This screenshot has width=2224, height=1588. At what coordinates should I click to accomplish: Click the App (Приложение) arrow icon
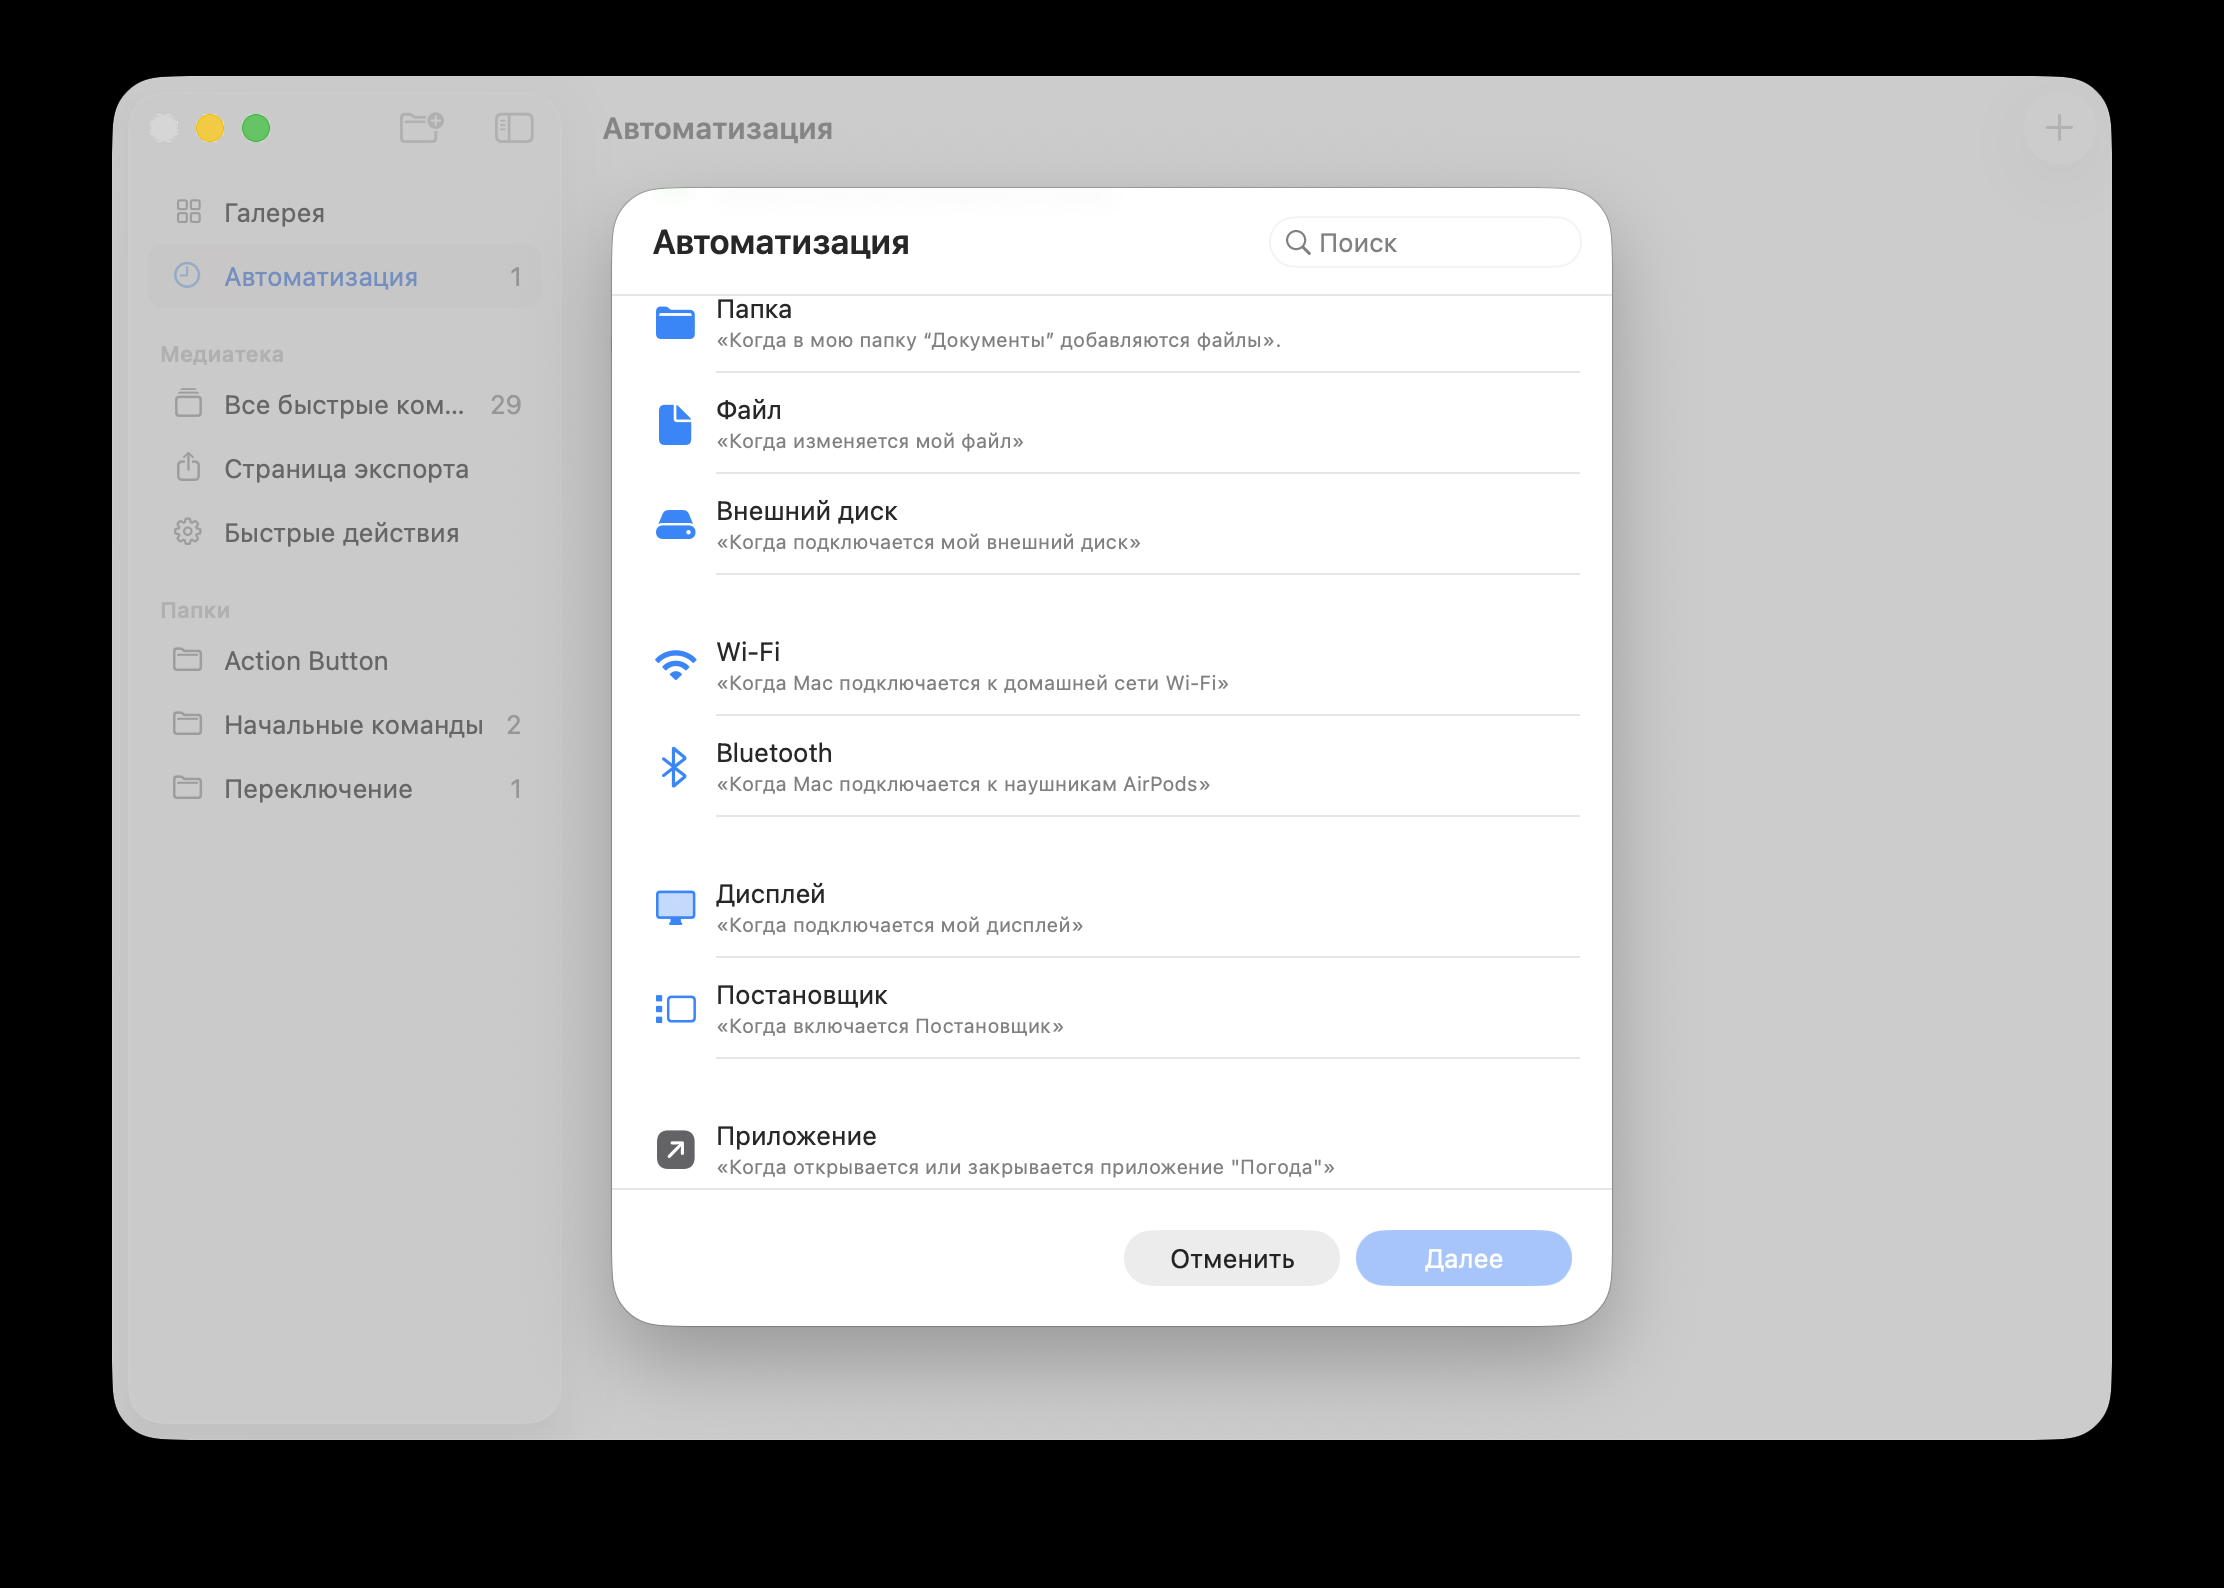tap(675, 1149)
